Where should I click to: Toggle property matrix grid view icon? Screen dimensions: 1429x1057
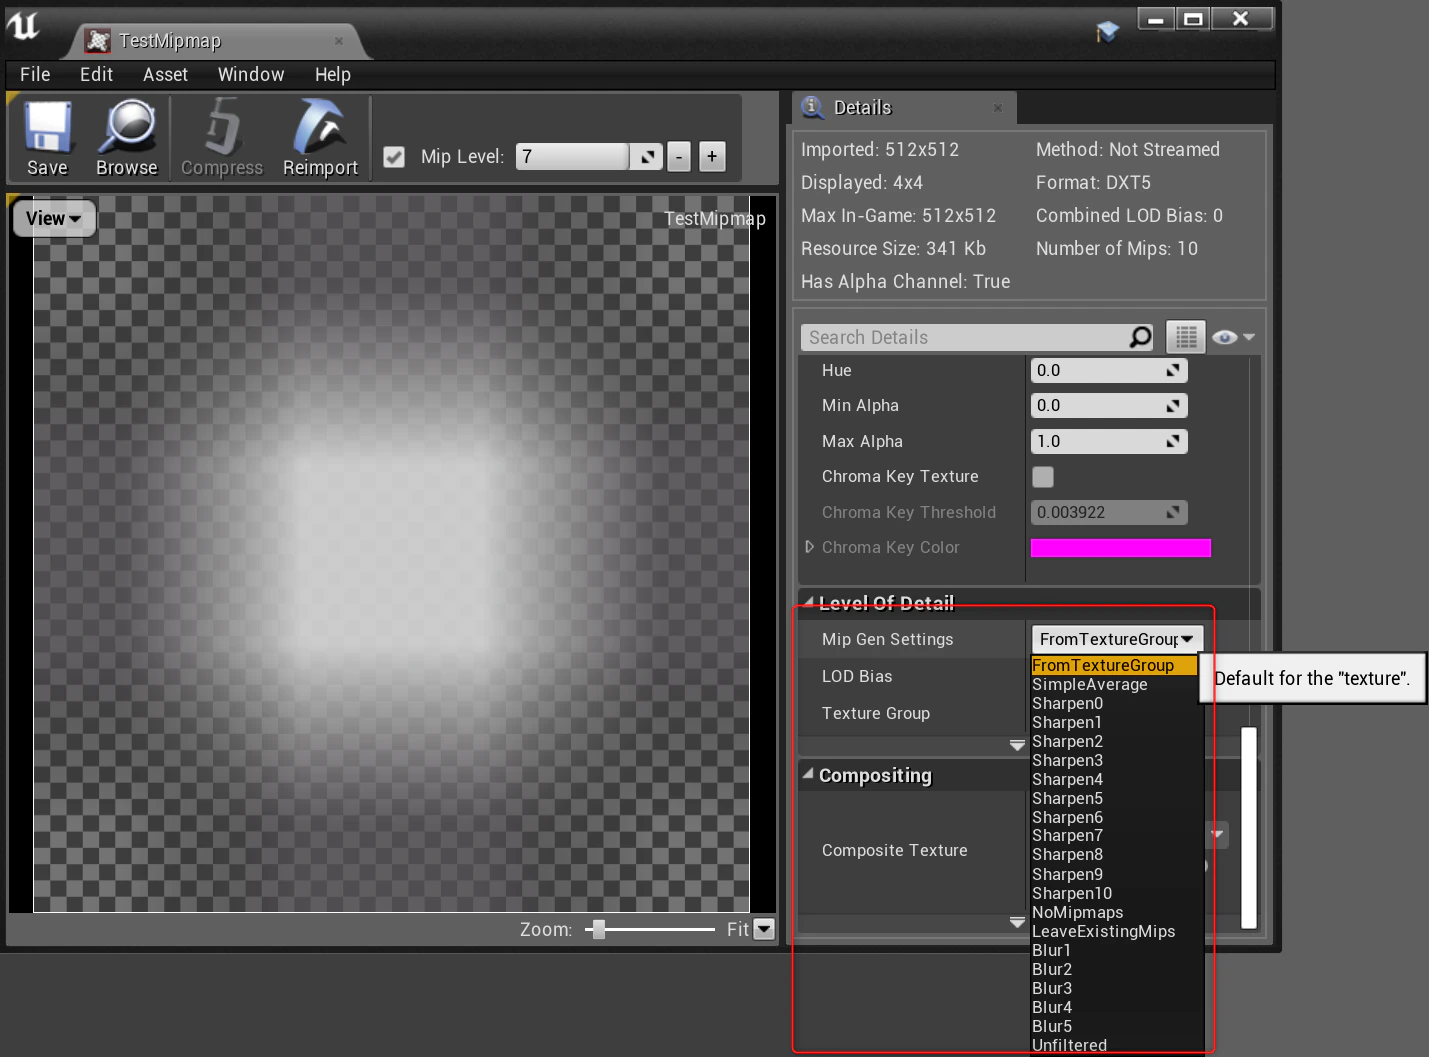tap(1186, 338)
